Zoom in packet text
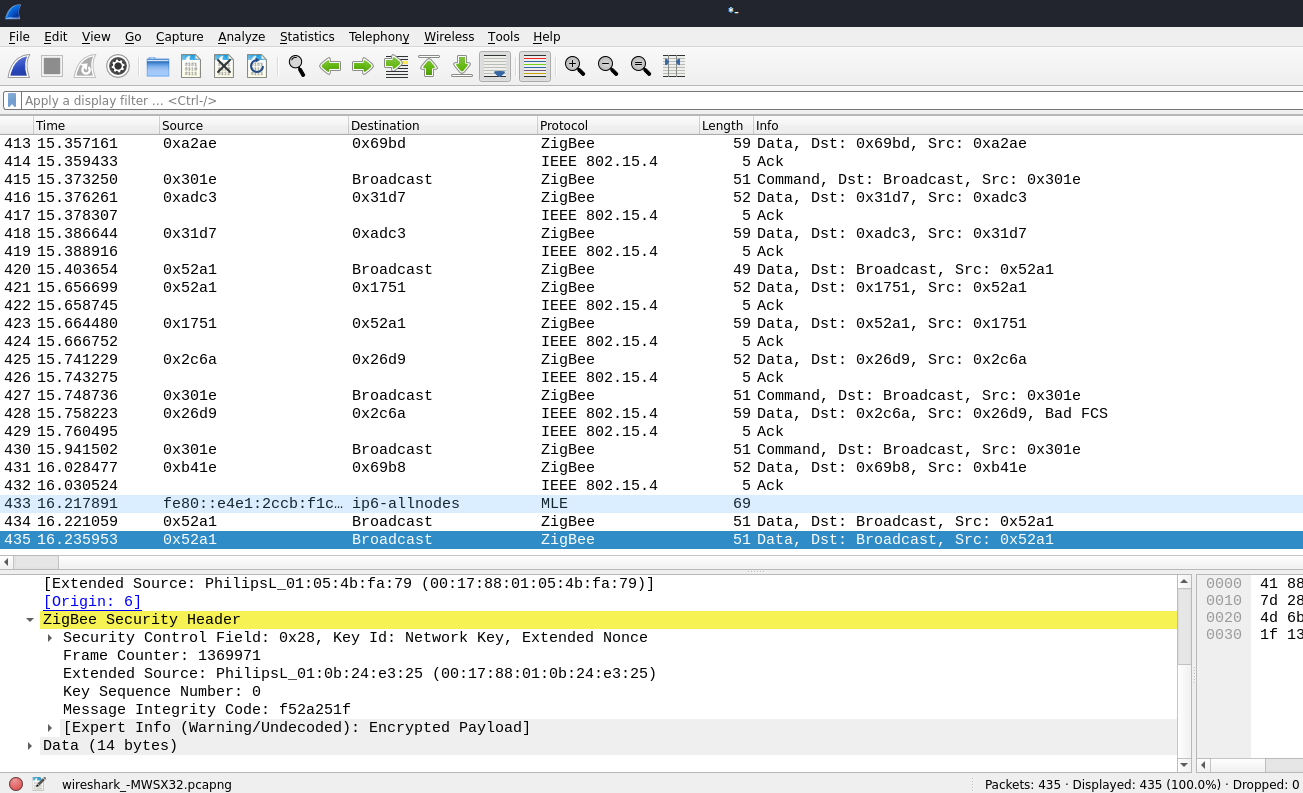The image size is (1303, 793). pyautogui.click(x=575, y=66)
